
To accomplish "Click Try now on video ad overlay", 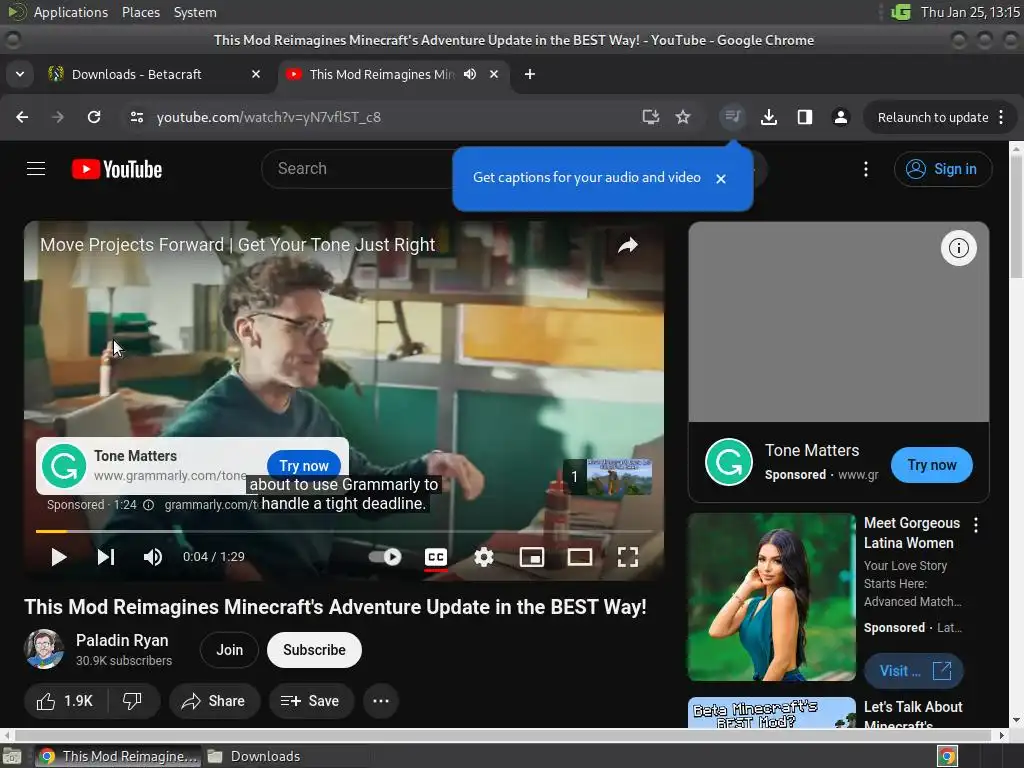I will click(x=304, y=465).
